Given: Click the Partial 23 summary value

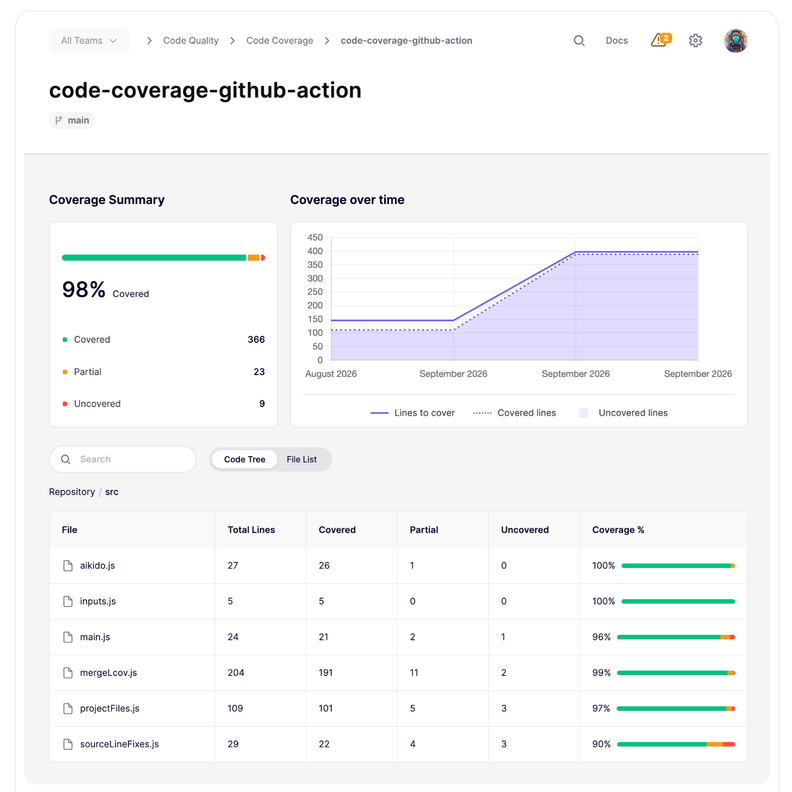Looking at the screenshot, I should tap(259, 372).
